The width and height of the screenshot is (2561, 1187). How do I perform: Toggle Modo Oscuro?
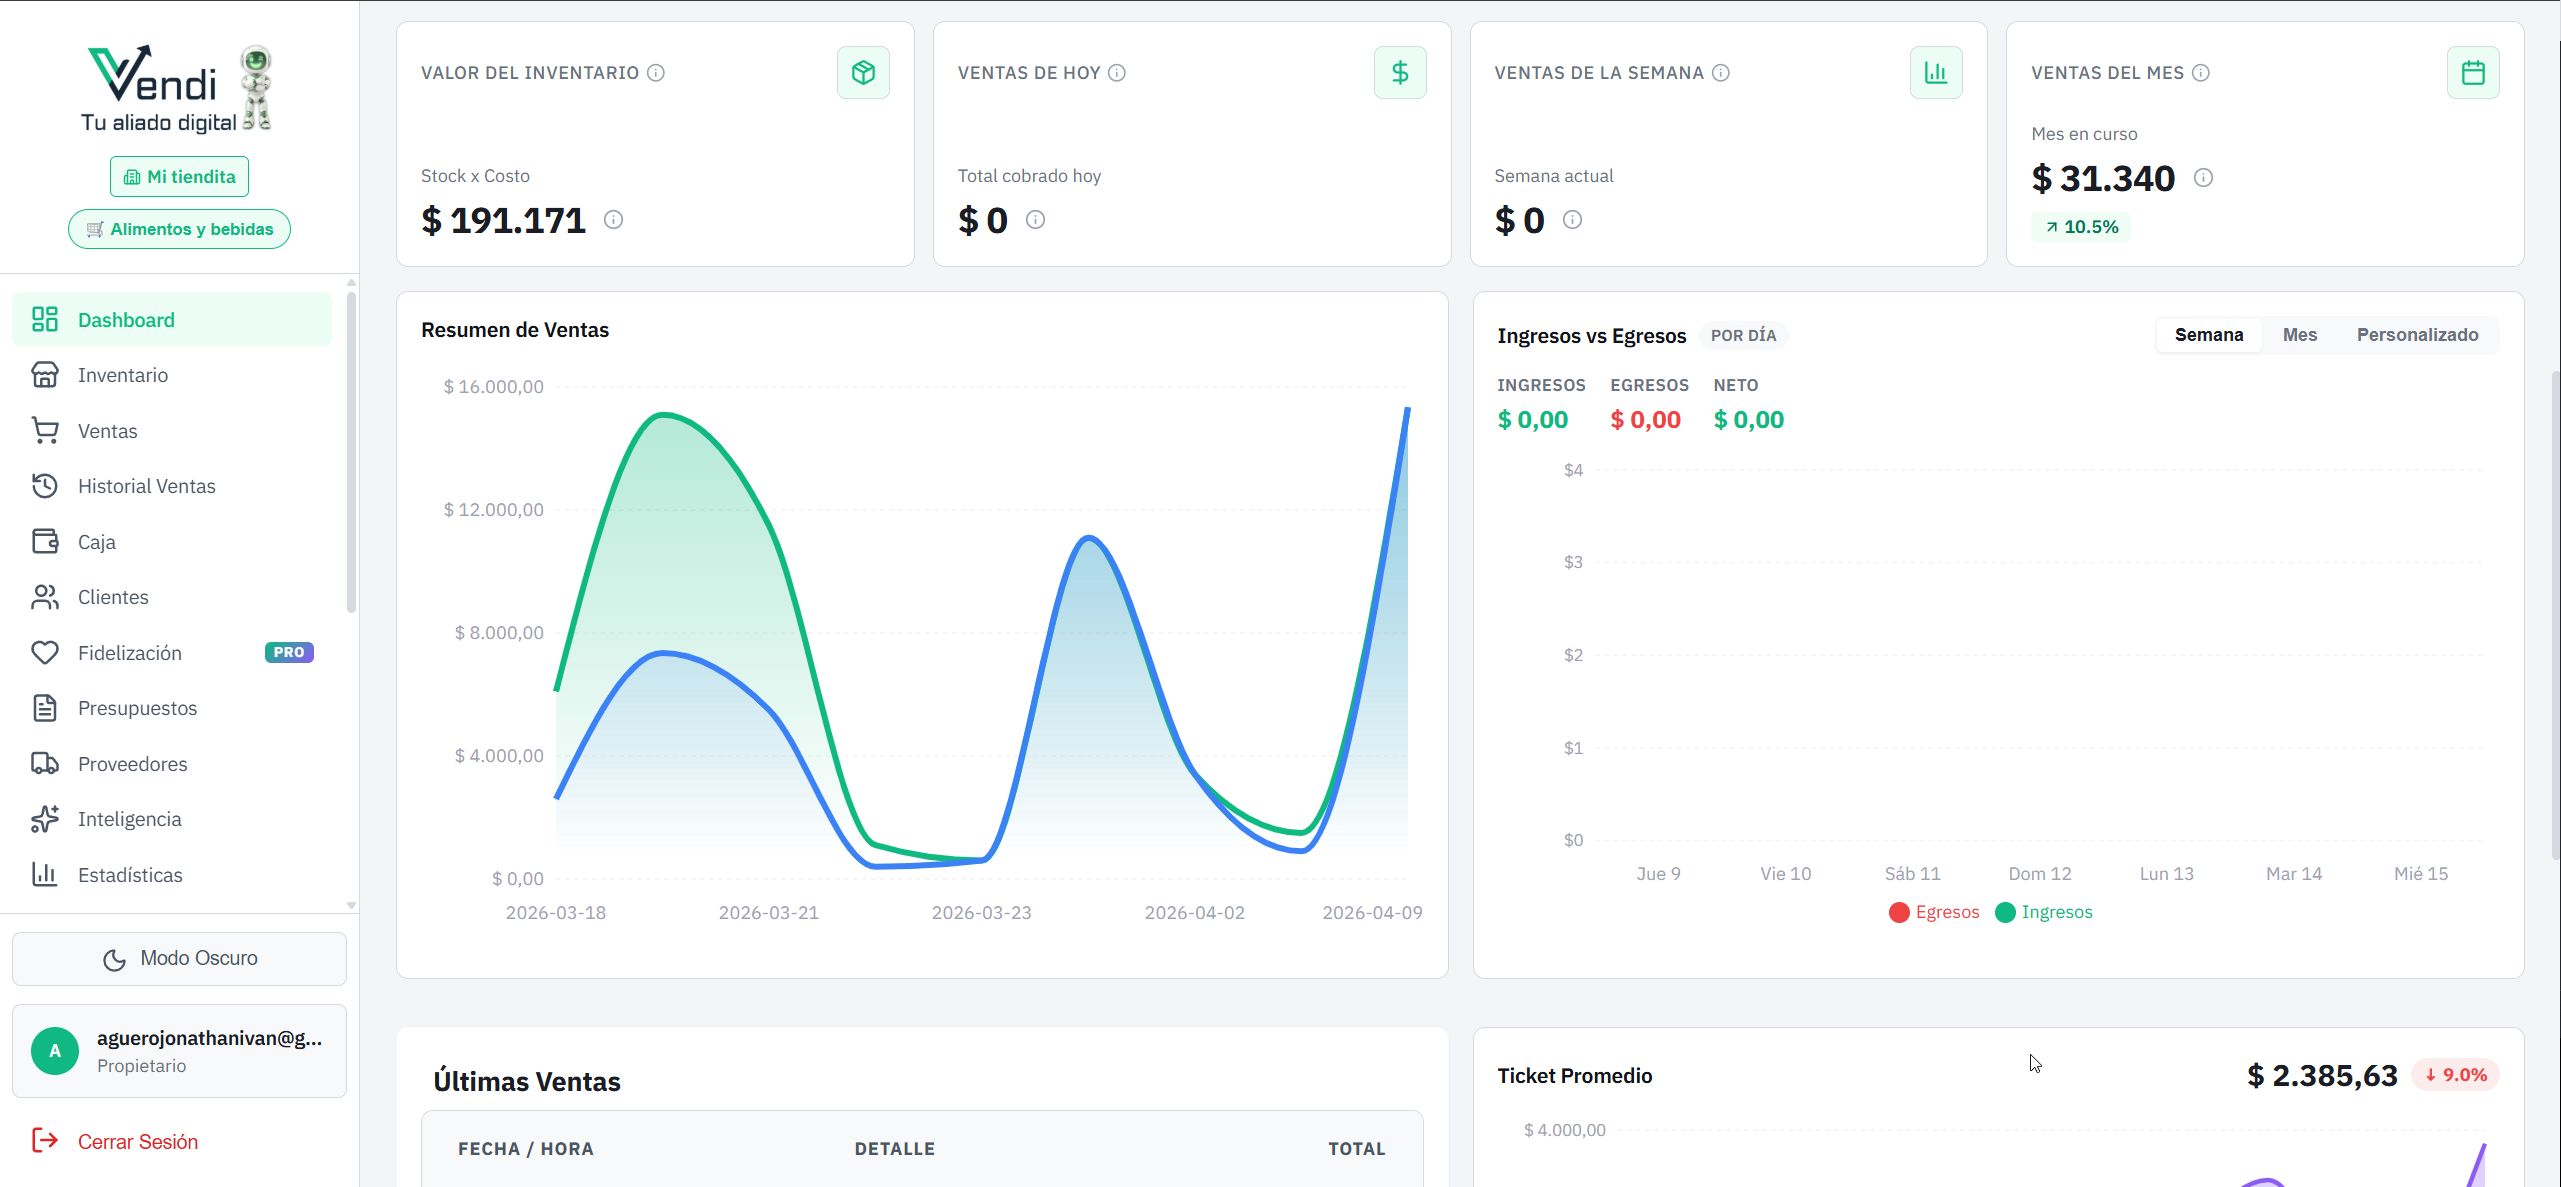pyautogui.click(x=179, y=957)
